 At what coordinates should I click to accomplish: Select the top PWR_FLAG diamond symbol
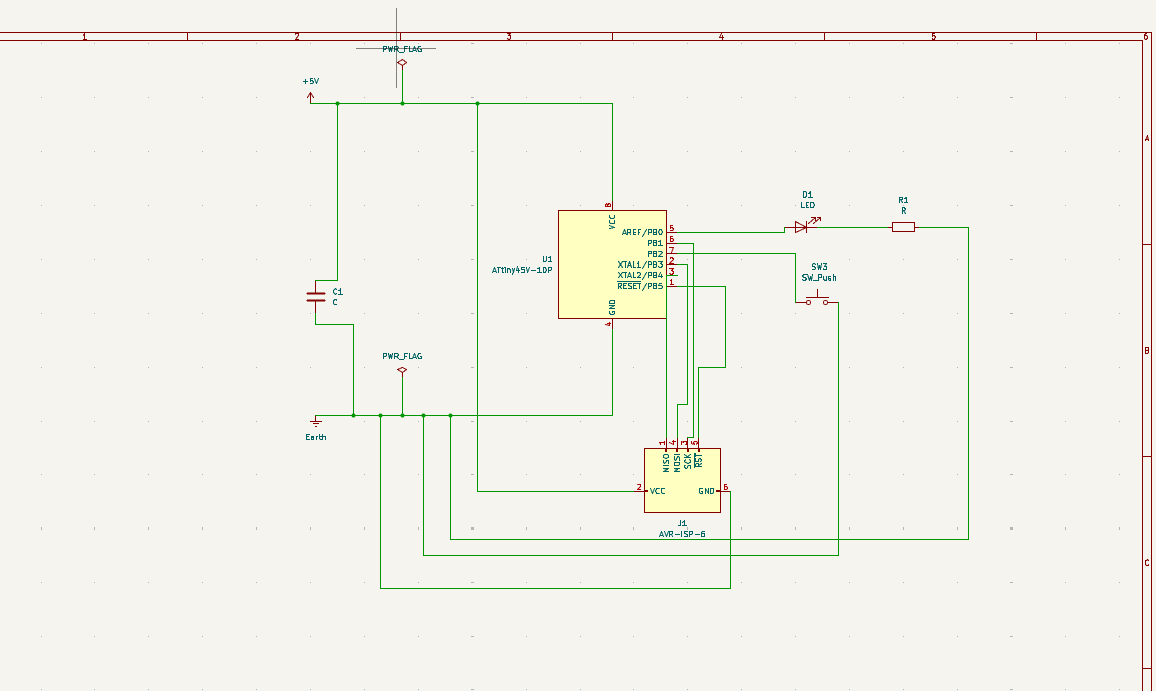tap(402, 63)
